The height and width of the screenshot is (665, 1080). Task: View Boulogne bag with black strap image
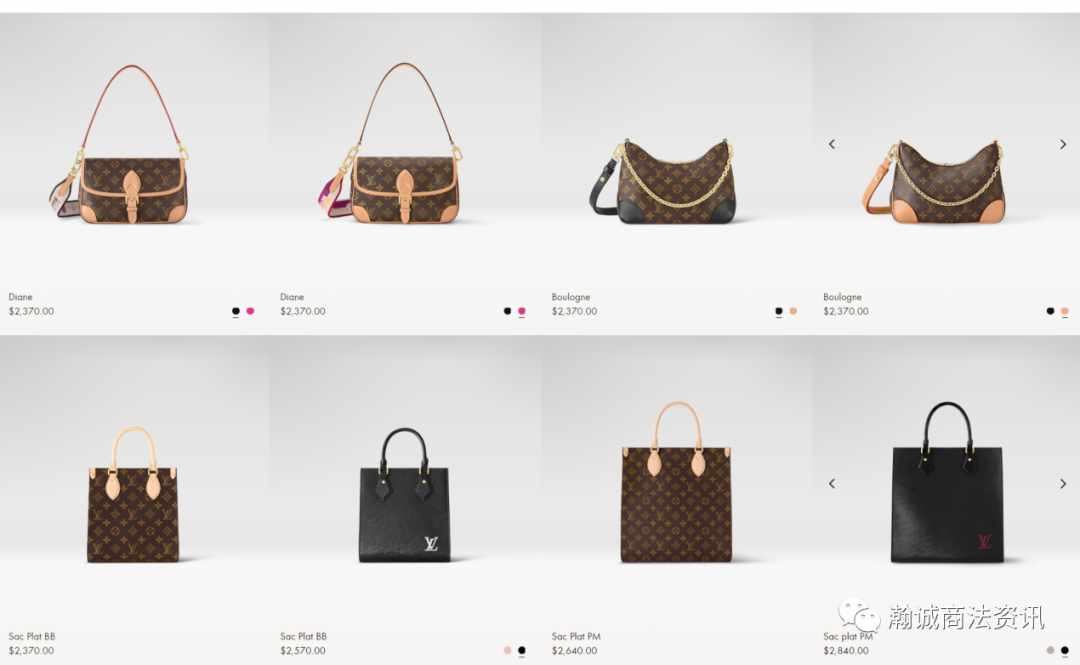pyautogui.click(x=663, y=182)
